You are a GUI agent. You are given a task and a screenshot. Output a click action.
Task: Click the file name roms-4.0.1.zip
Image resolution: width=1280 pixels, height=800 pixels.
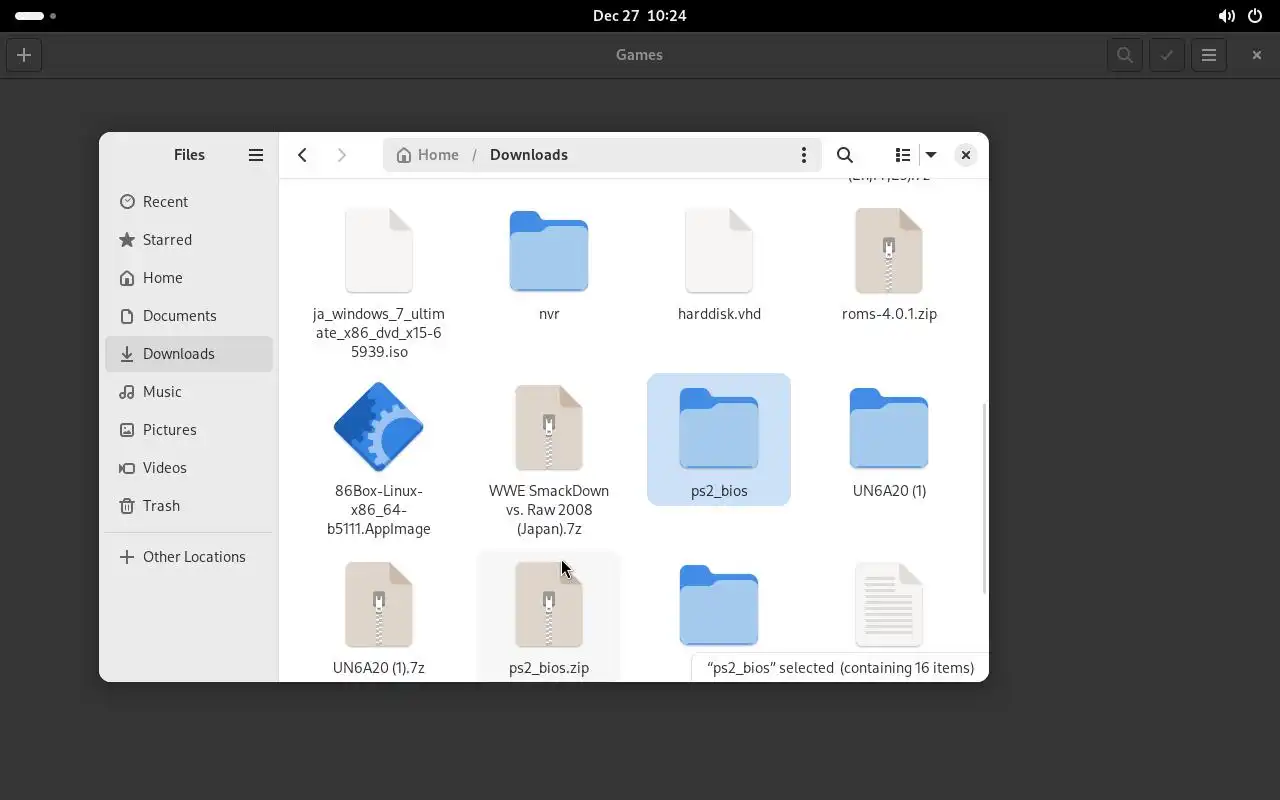(x=889, y=314)
